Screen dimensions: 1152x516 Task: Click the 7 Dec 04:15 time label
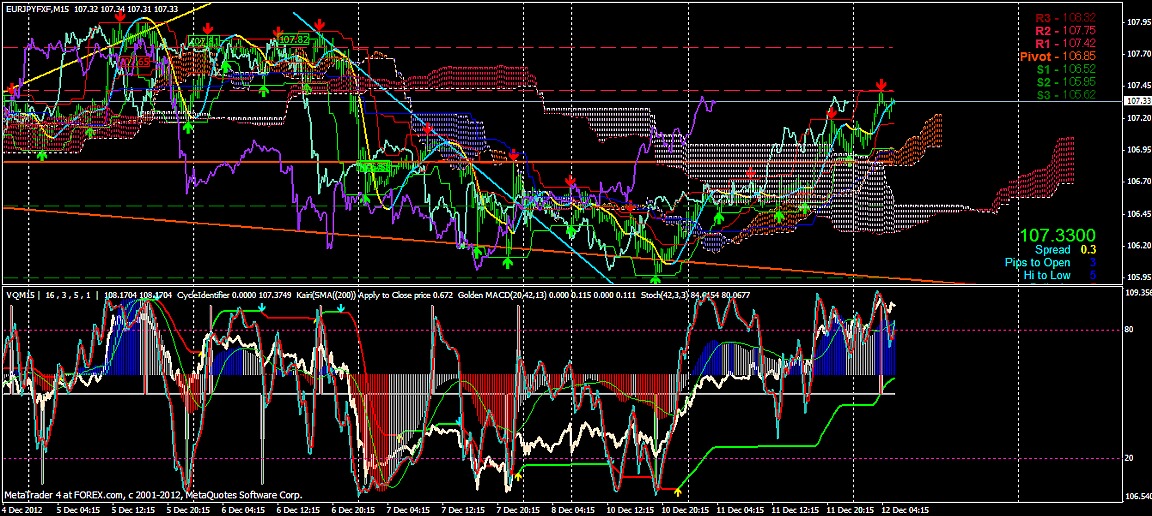tap(410, 509)
